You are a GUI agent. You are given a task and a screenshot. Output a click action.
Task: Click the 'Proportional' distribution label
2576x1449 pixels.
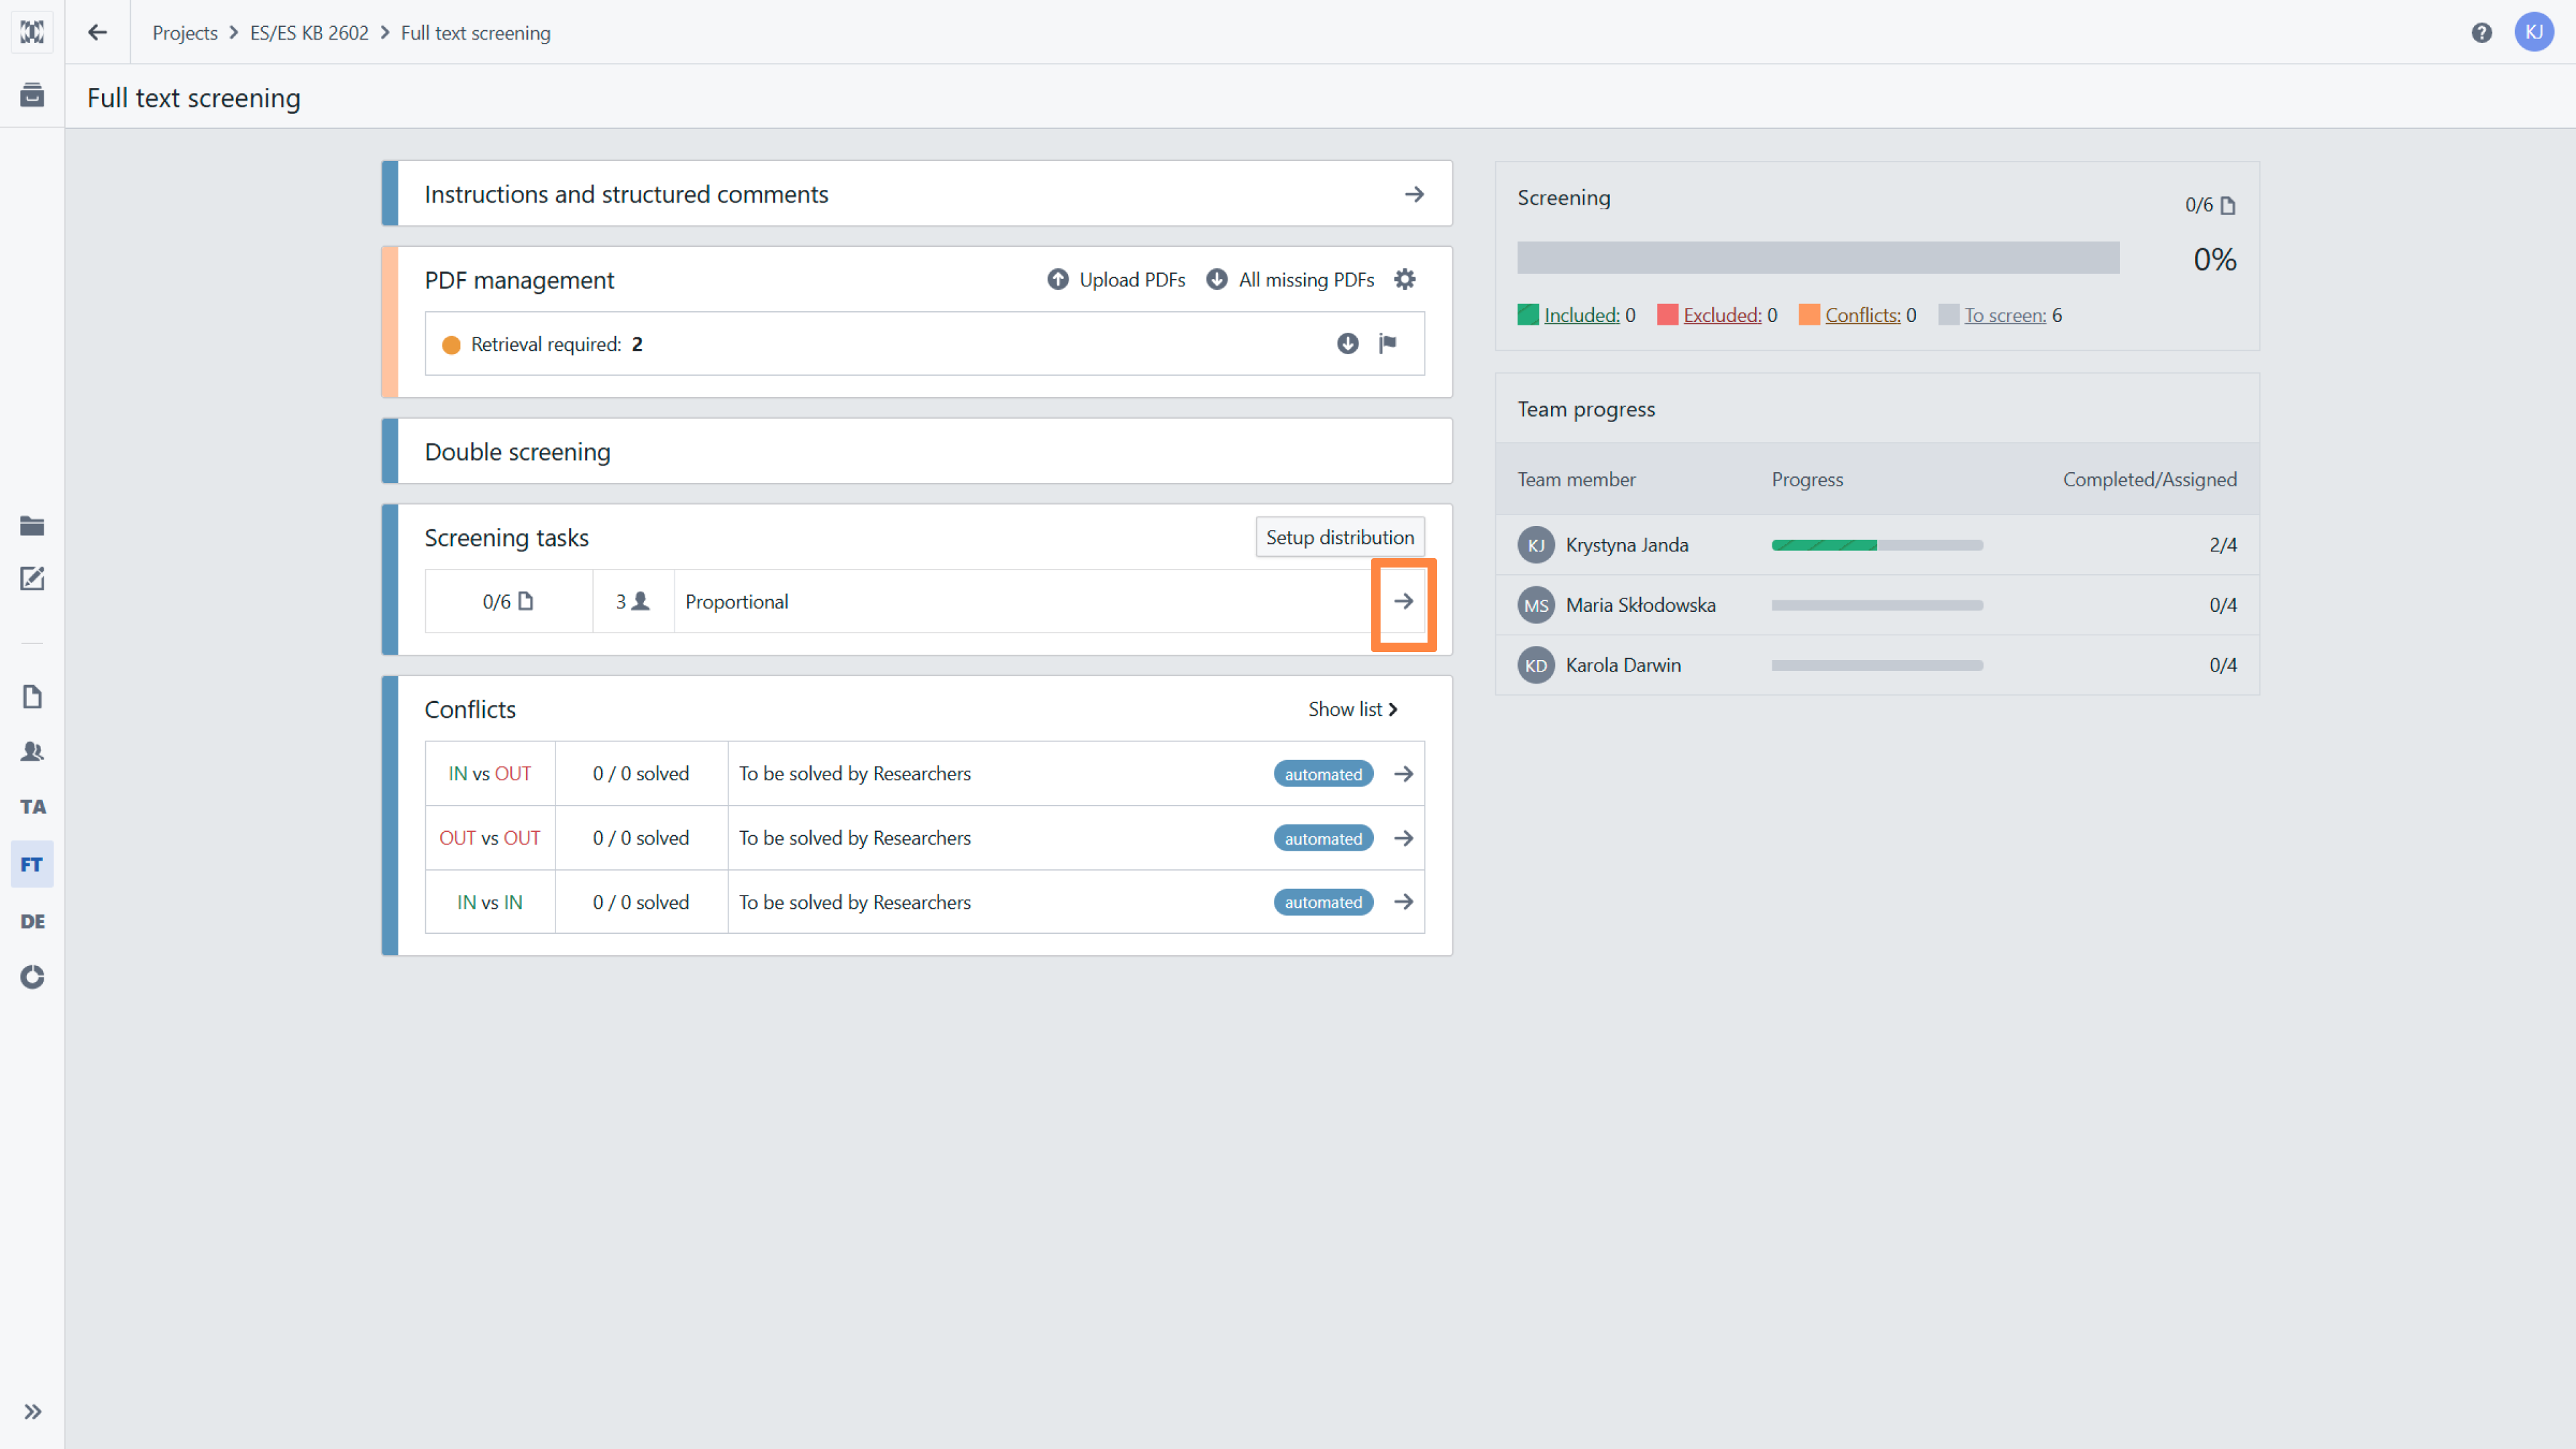737,601
